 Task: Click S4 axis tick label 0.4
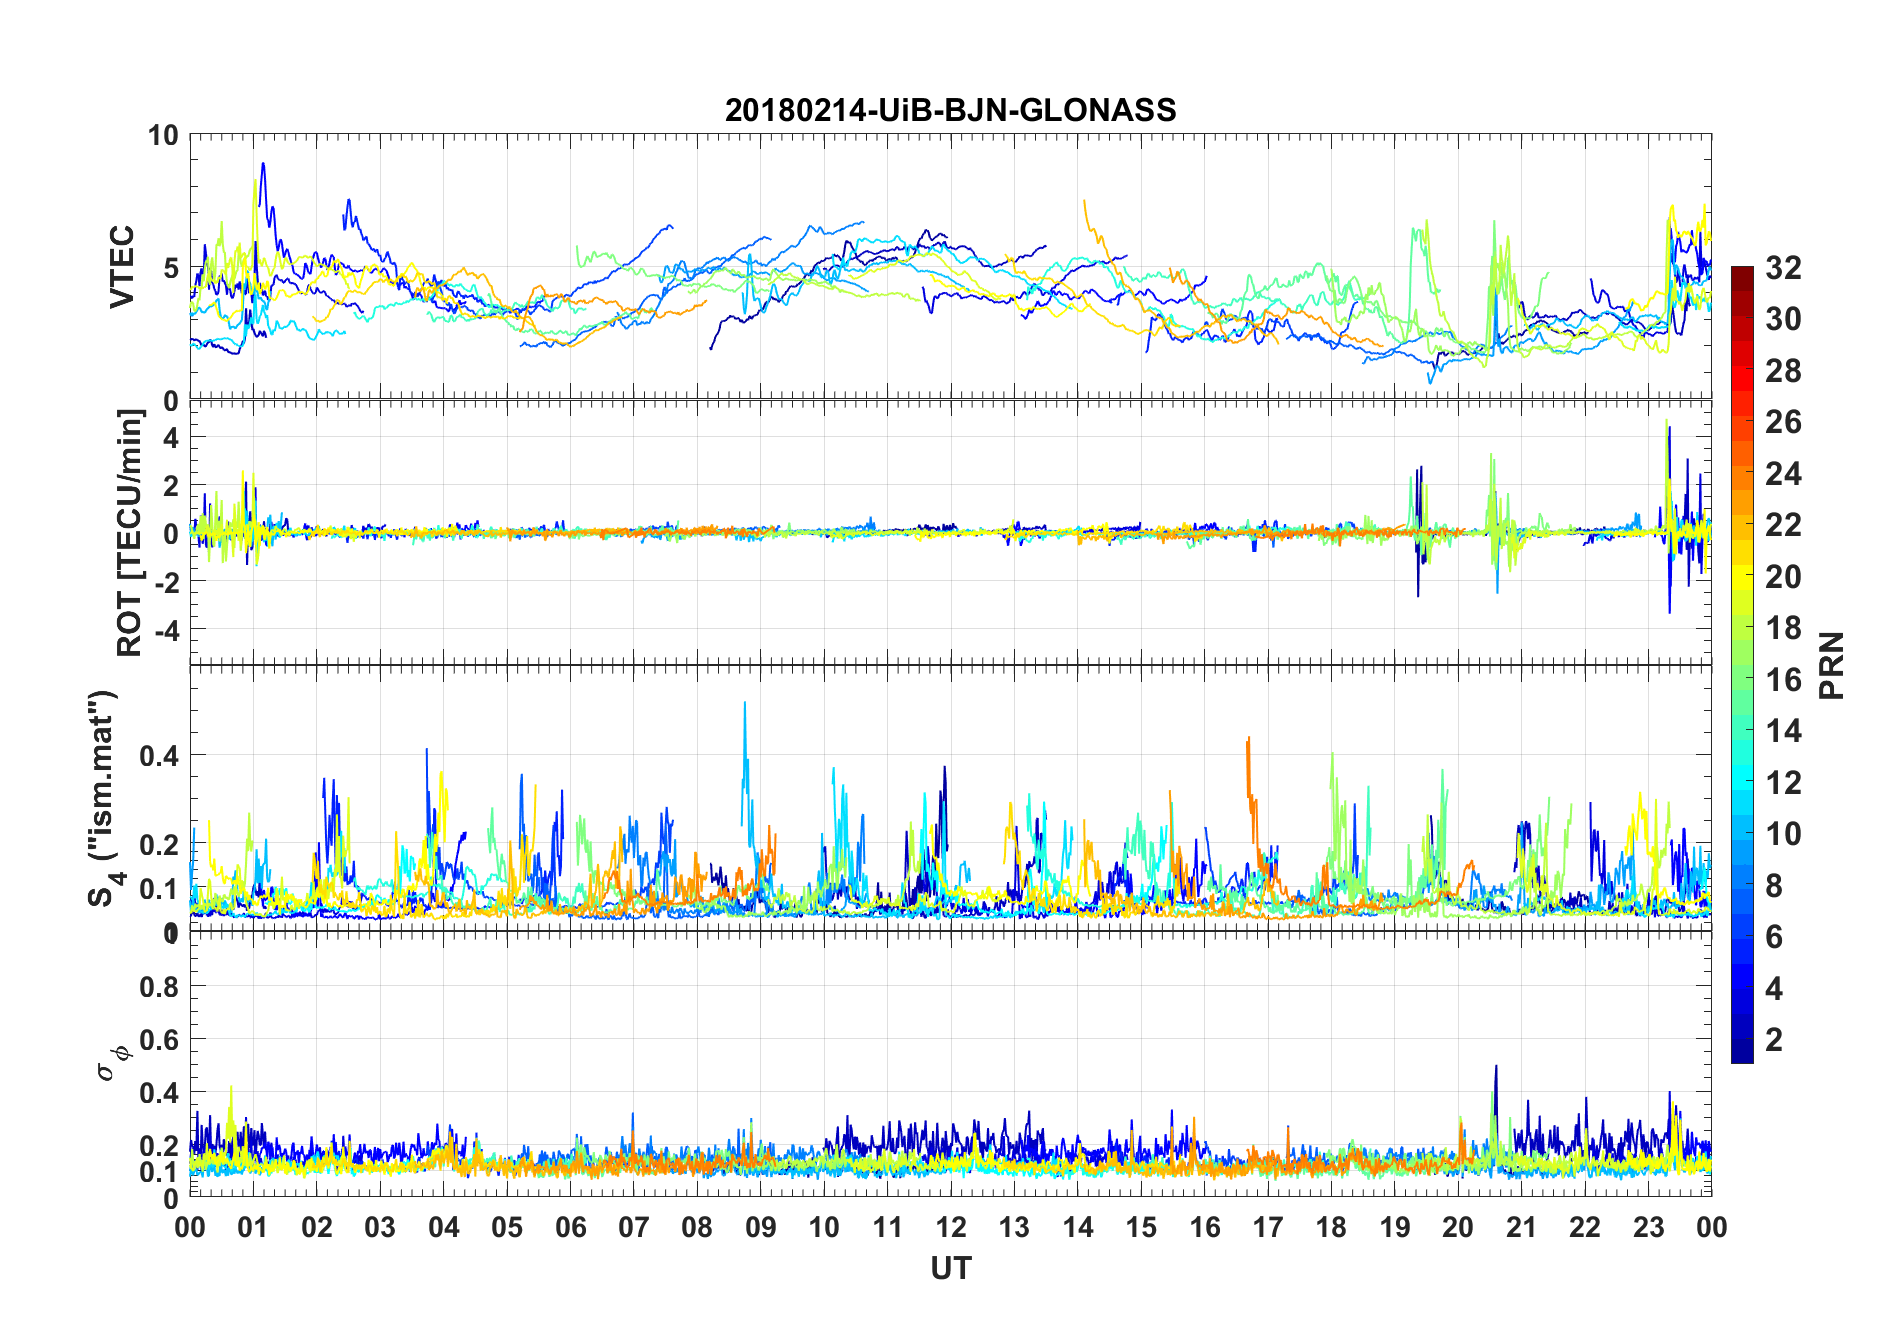(x=159, y=756)
